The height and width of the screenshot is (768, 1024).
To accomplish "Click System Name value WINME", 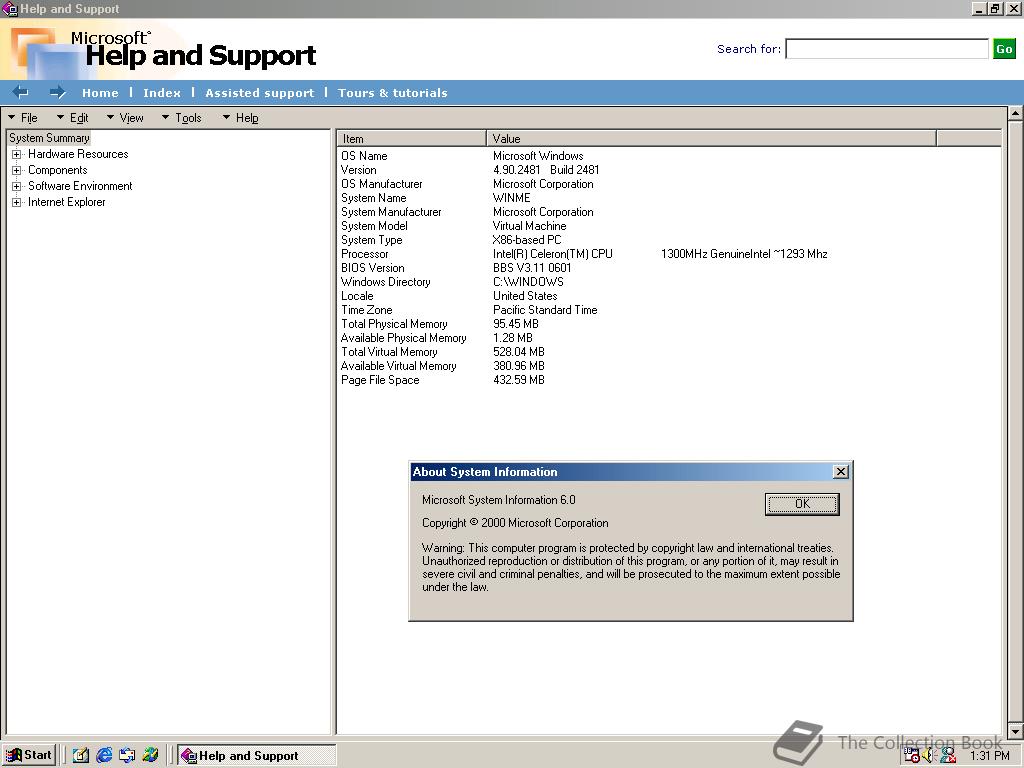I will click(x=511, y=198).
